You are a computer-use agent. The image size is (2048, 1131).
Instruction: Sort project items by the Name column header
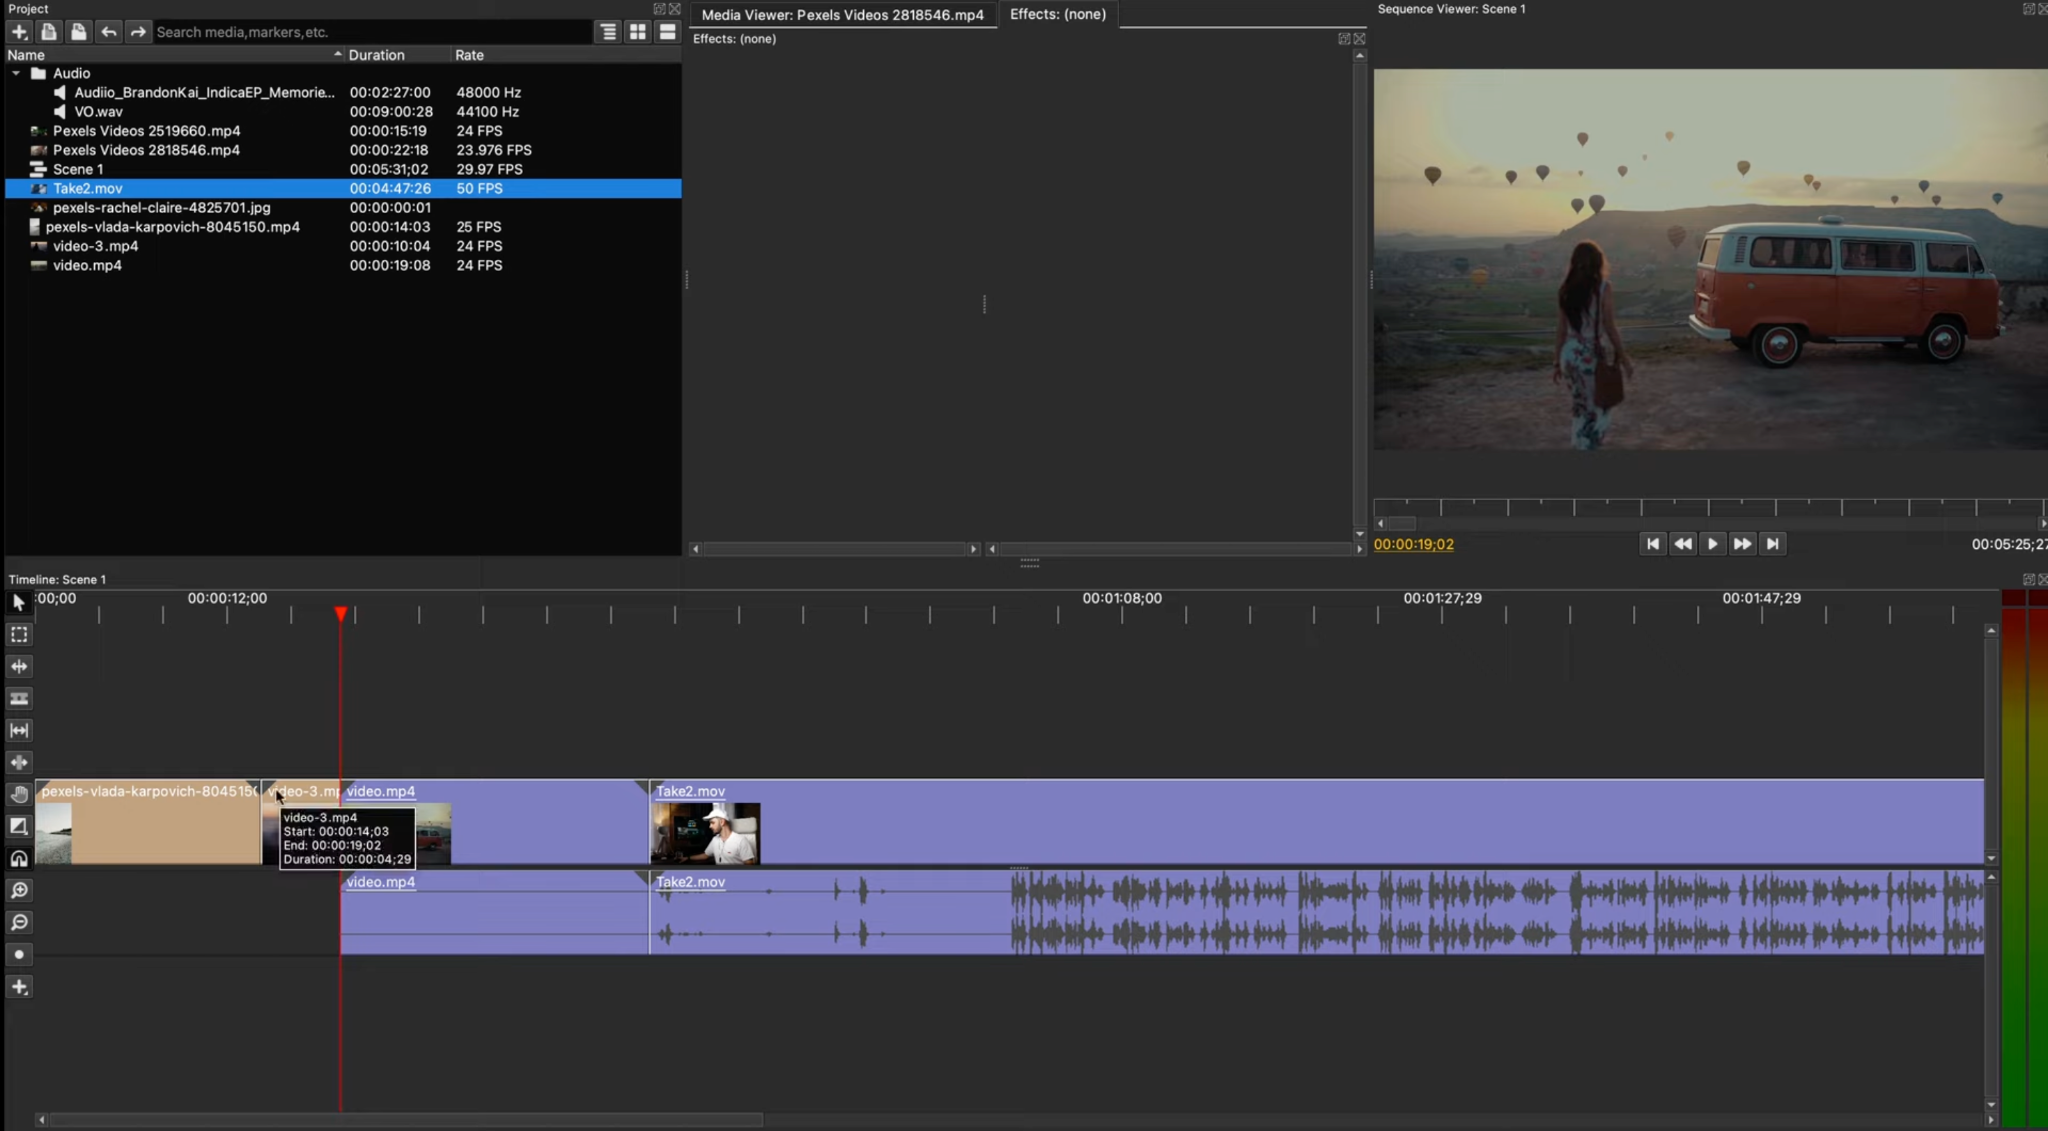[27, 55]
